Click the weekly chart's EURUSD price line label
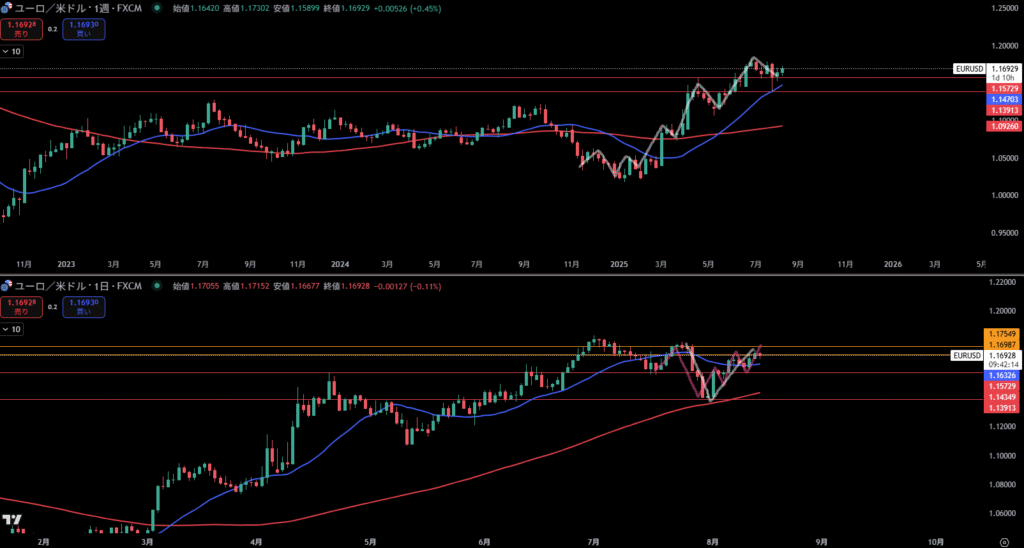This screenshot has height=548, width=1024. [968, 69]
